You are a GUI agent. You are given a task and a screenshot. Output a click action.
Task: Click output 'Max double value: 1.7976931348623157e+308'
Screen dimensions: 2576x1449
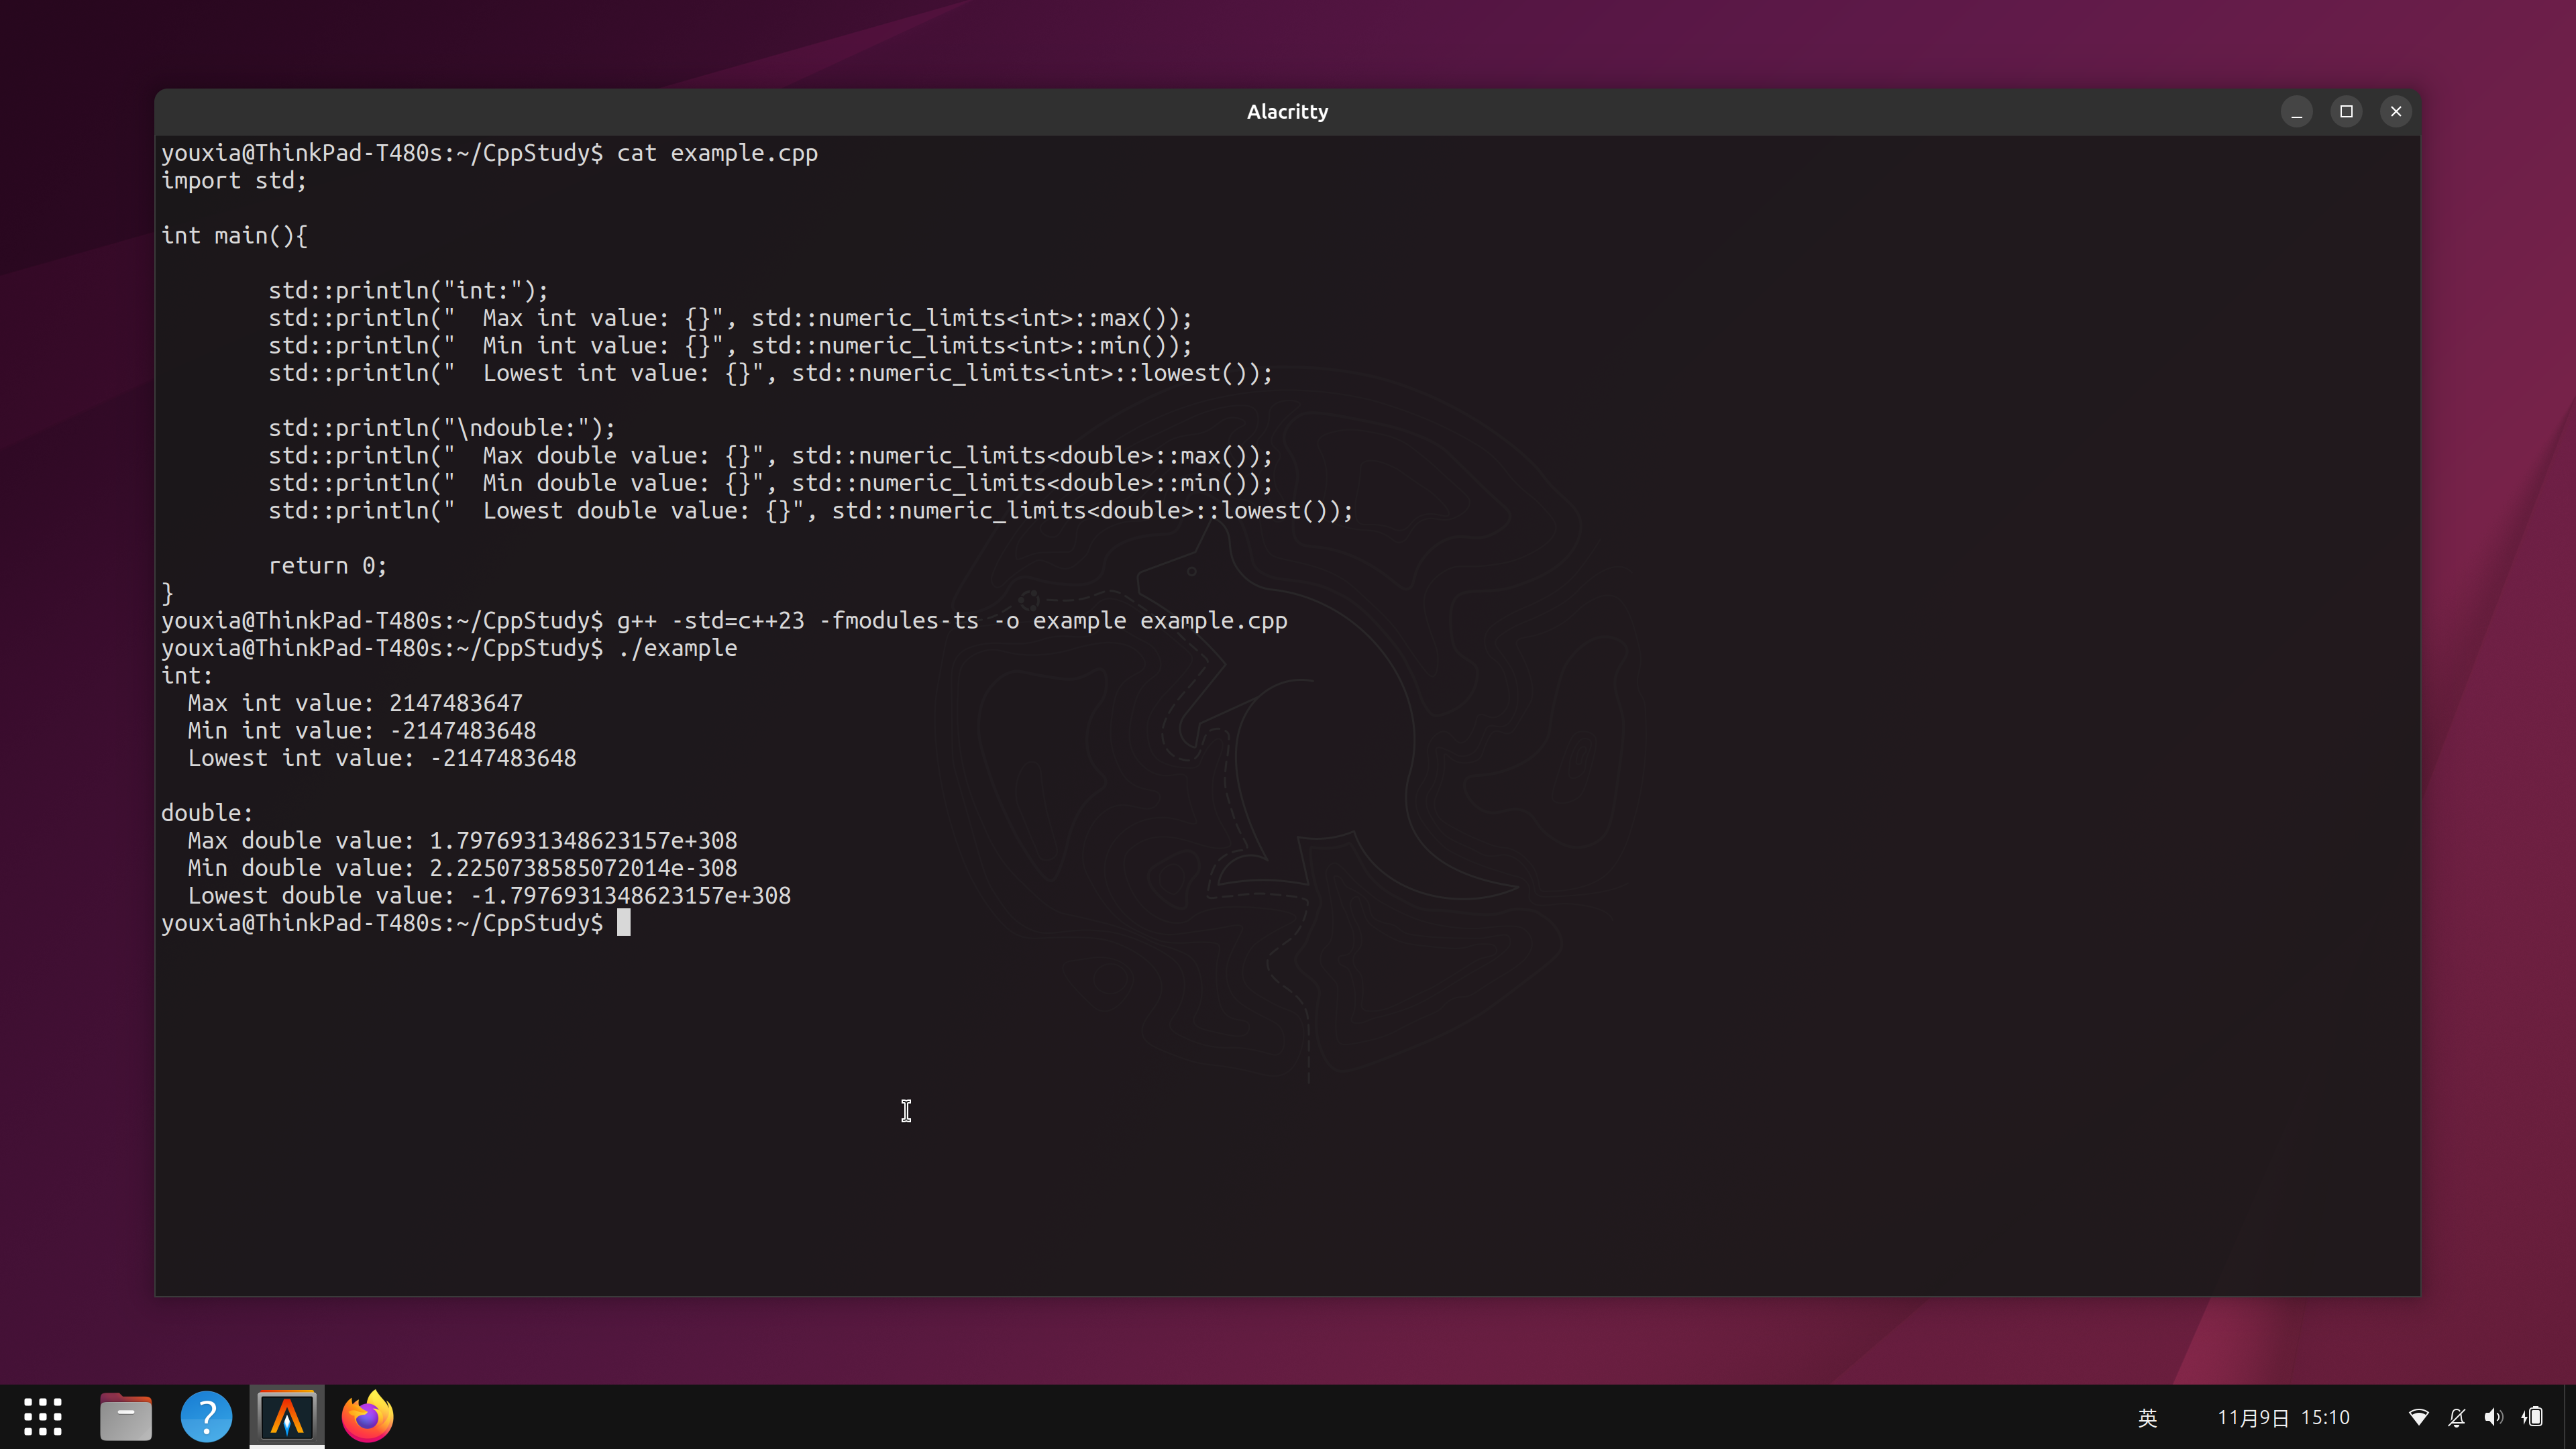click(x=462, y=841)
